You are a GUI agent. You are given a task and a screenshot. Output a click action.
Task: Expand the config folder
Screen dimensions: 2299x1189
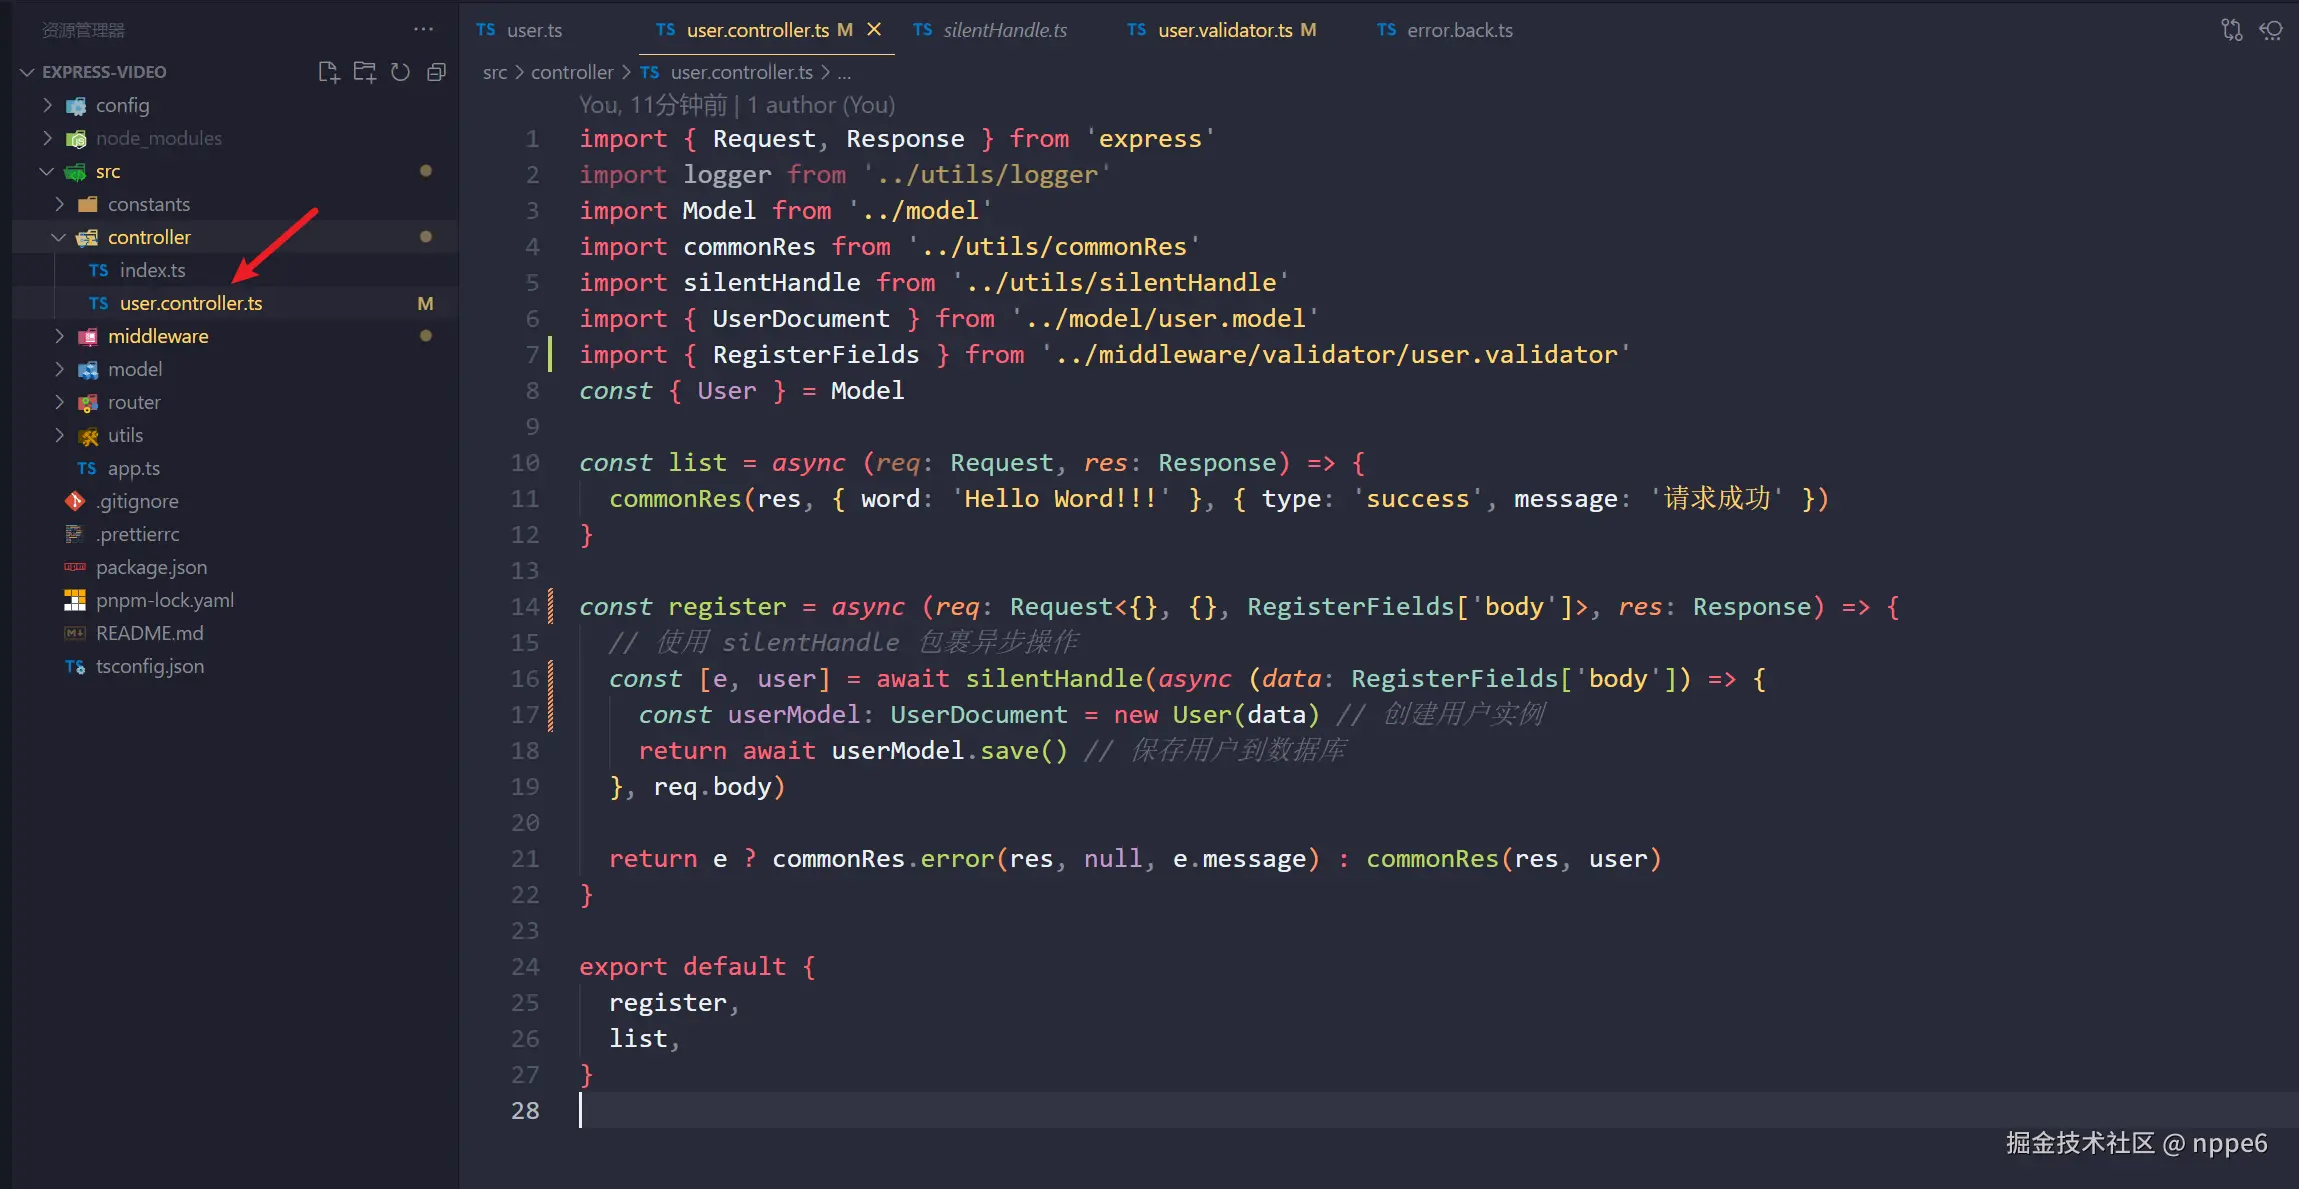[x=122, y=105]
